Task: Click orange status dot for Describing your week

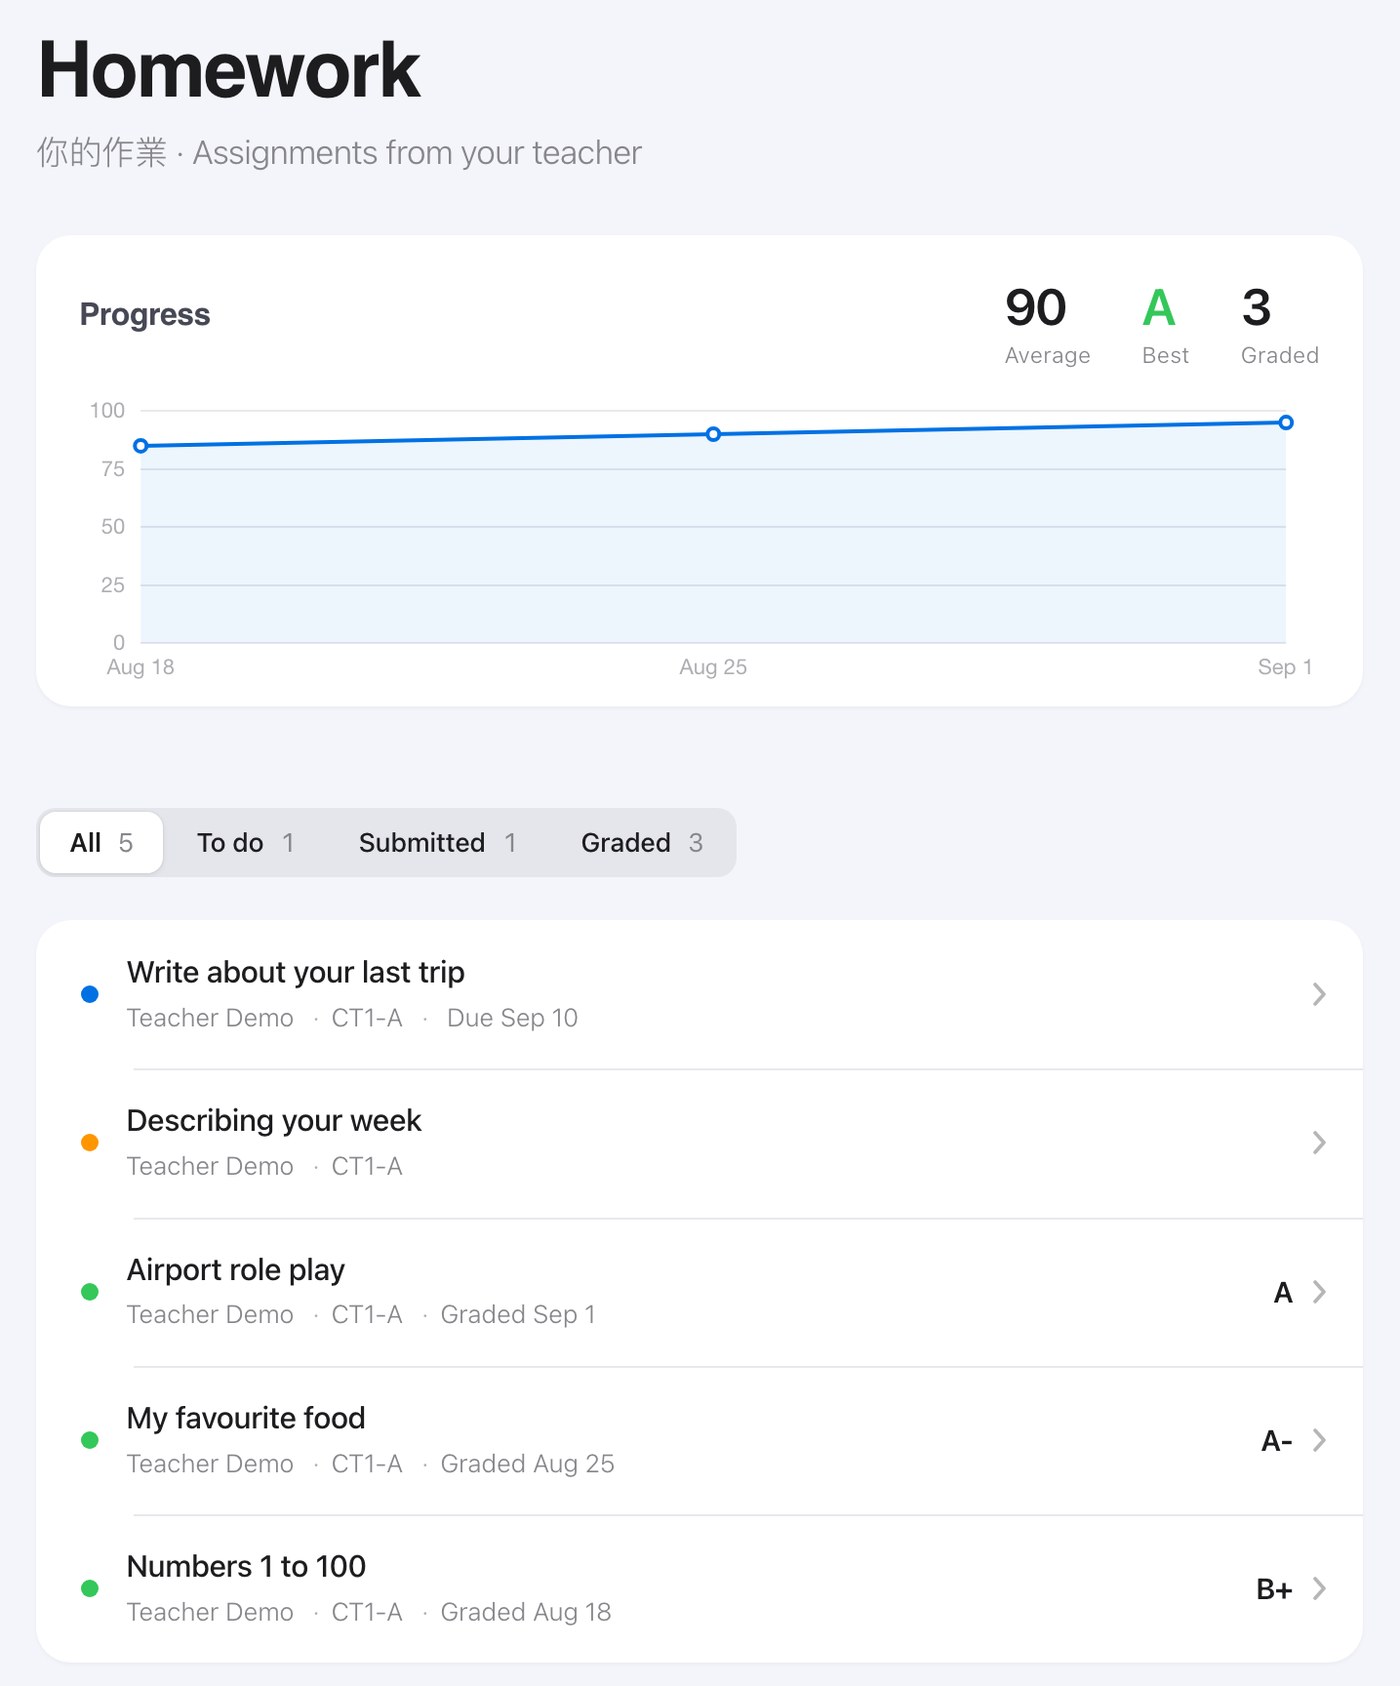Action: click(90, 1142)
